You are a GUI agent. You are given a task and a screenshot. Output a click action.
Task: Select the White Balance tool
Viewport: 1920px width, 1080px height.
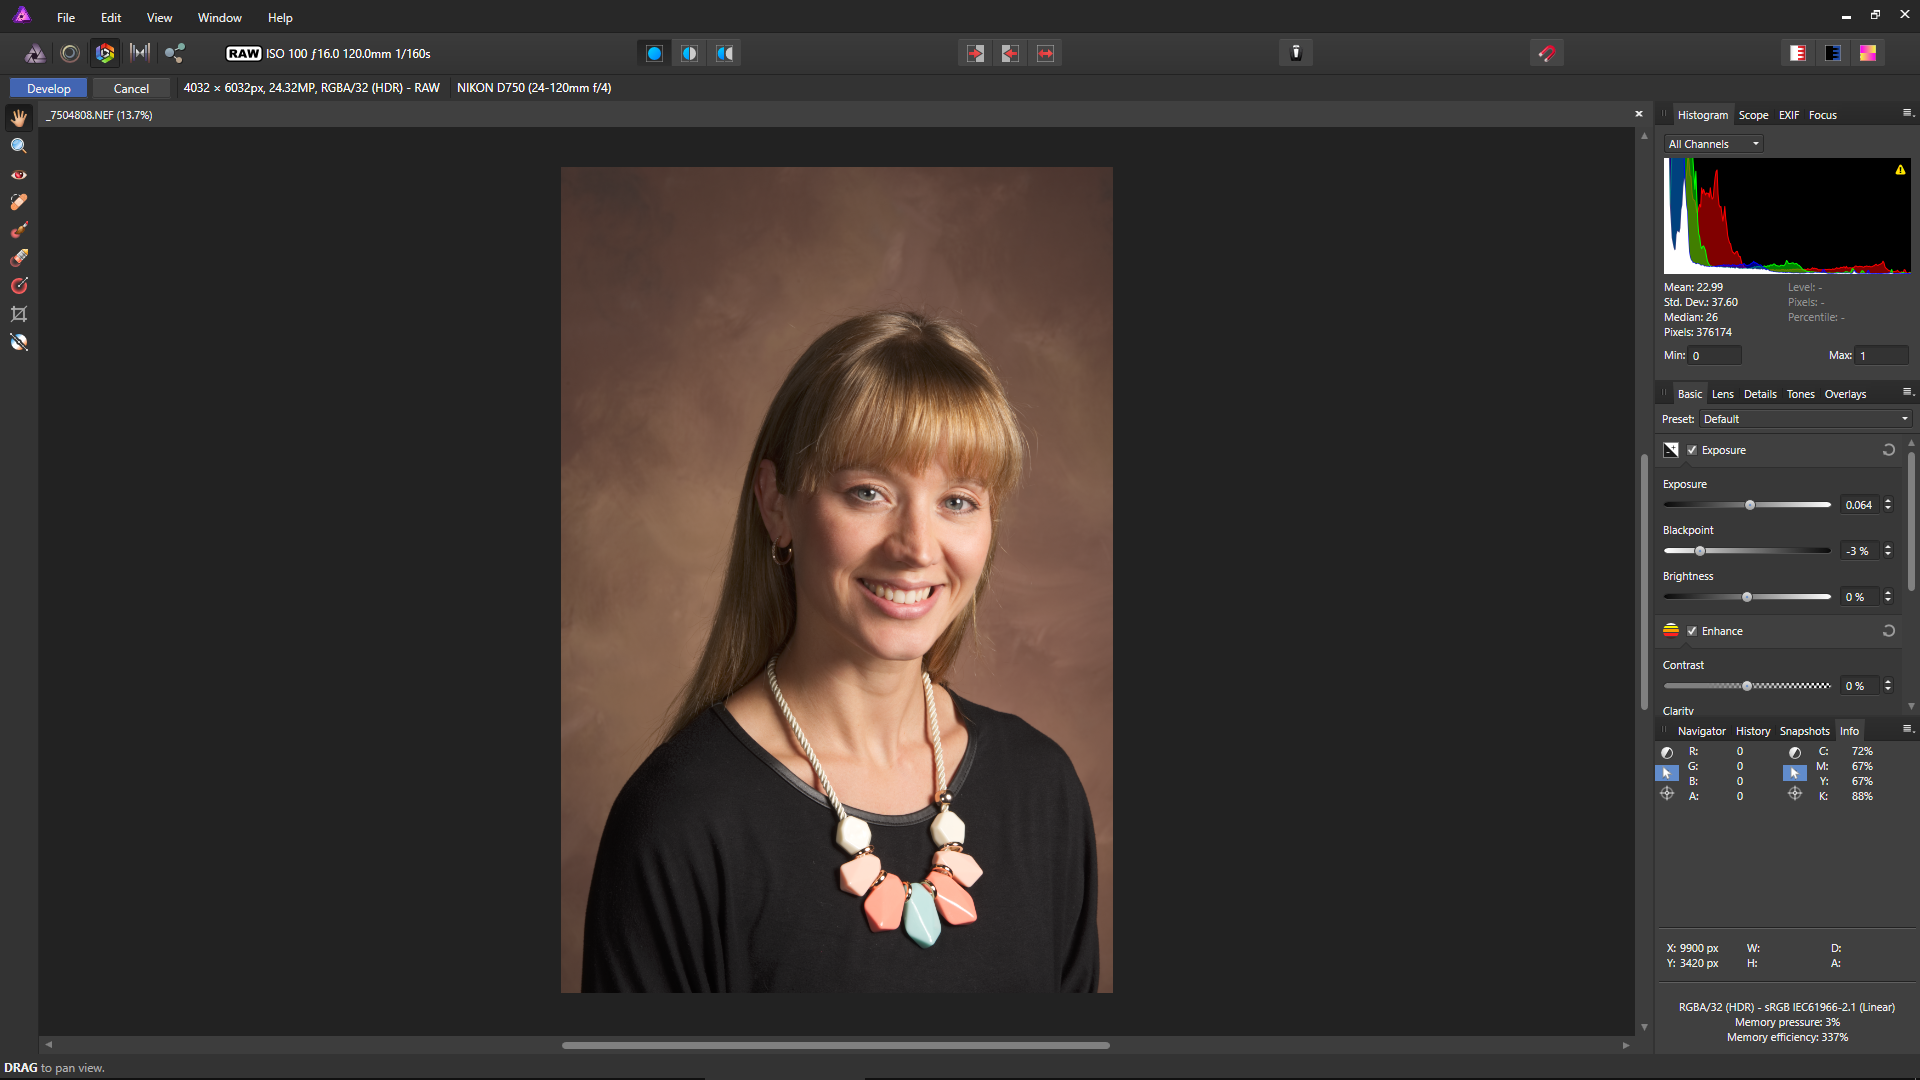tap(18, 342)
